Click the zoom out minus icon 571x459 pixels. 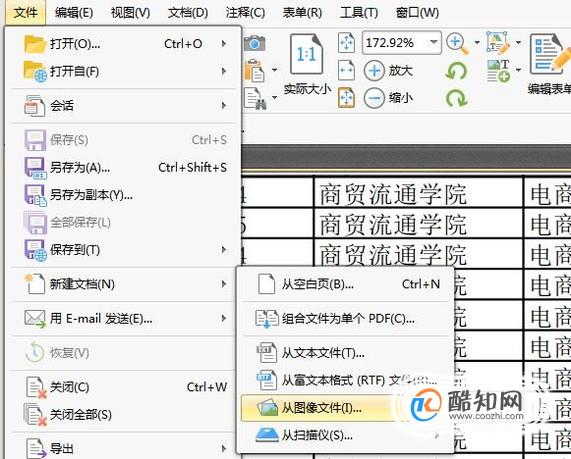374,98
